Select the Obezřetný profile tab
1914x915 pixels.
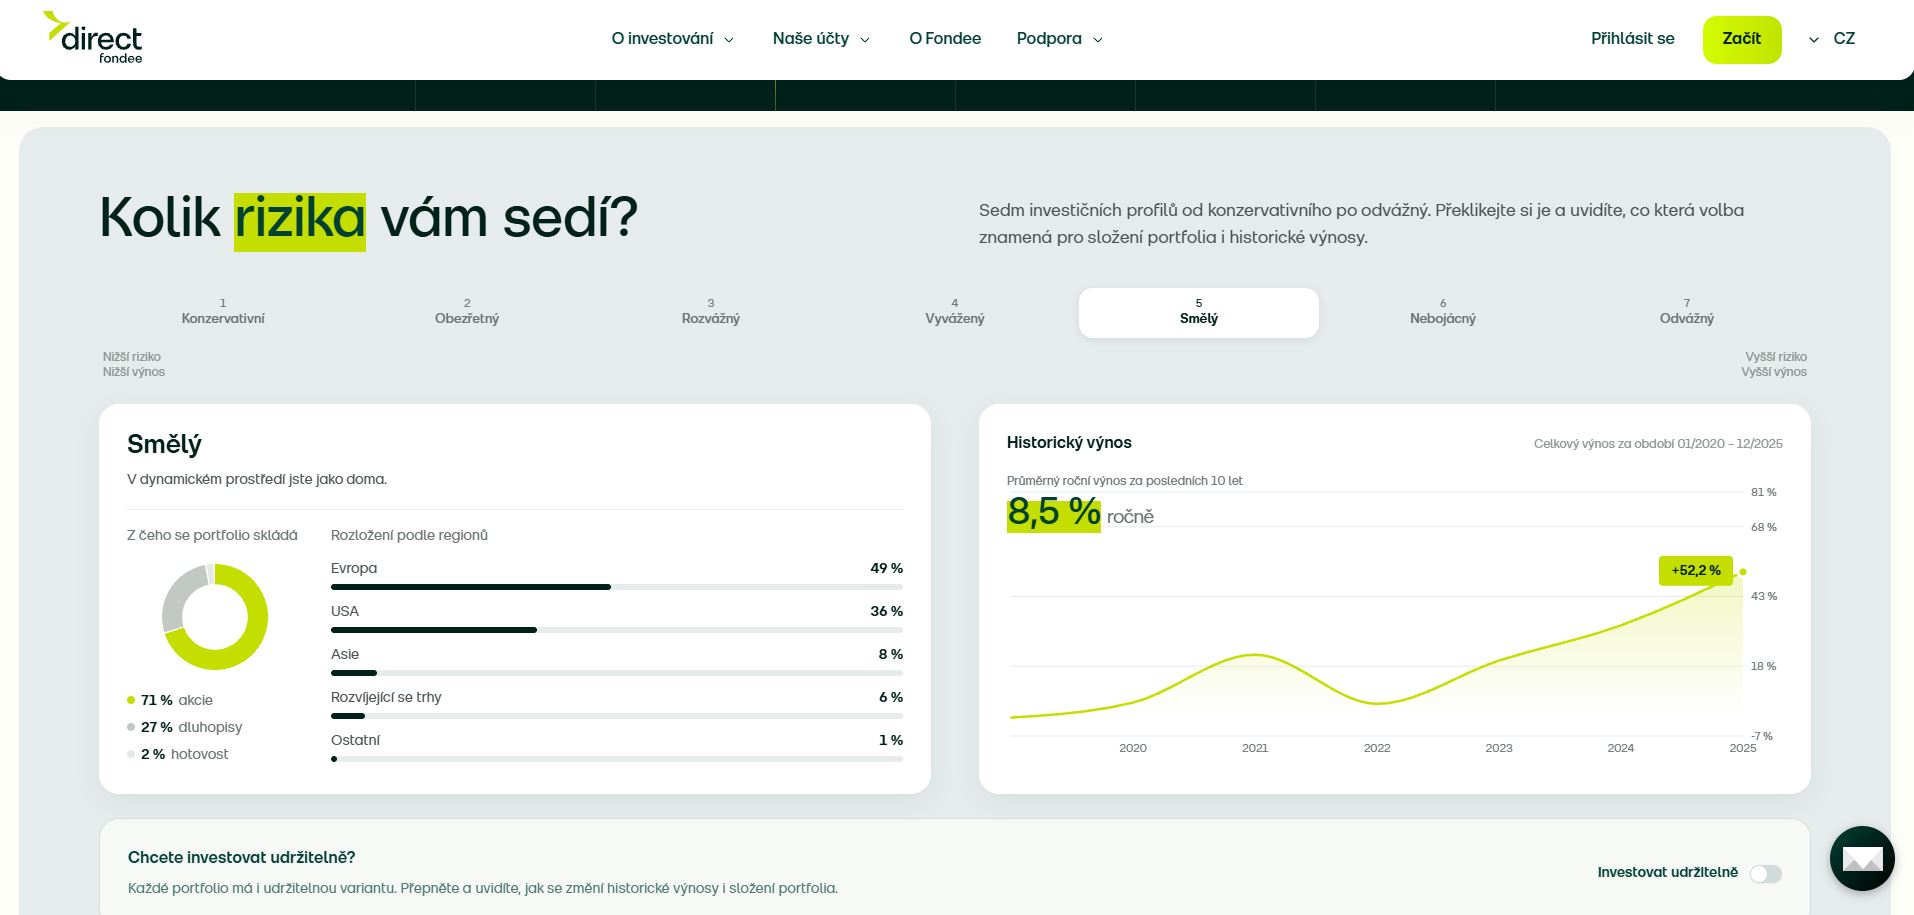tap(467, 312)
